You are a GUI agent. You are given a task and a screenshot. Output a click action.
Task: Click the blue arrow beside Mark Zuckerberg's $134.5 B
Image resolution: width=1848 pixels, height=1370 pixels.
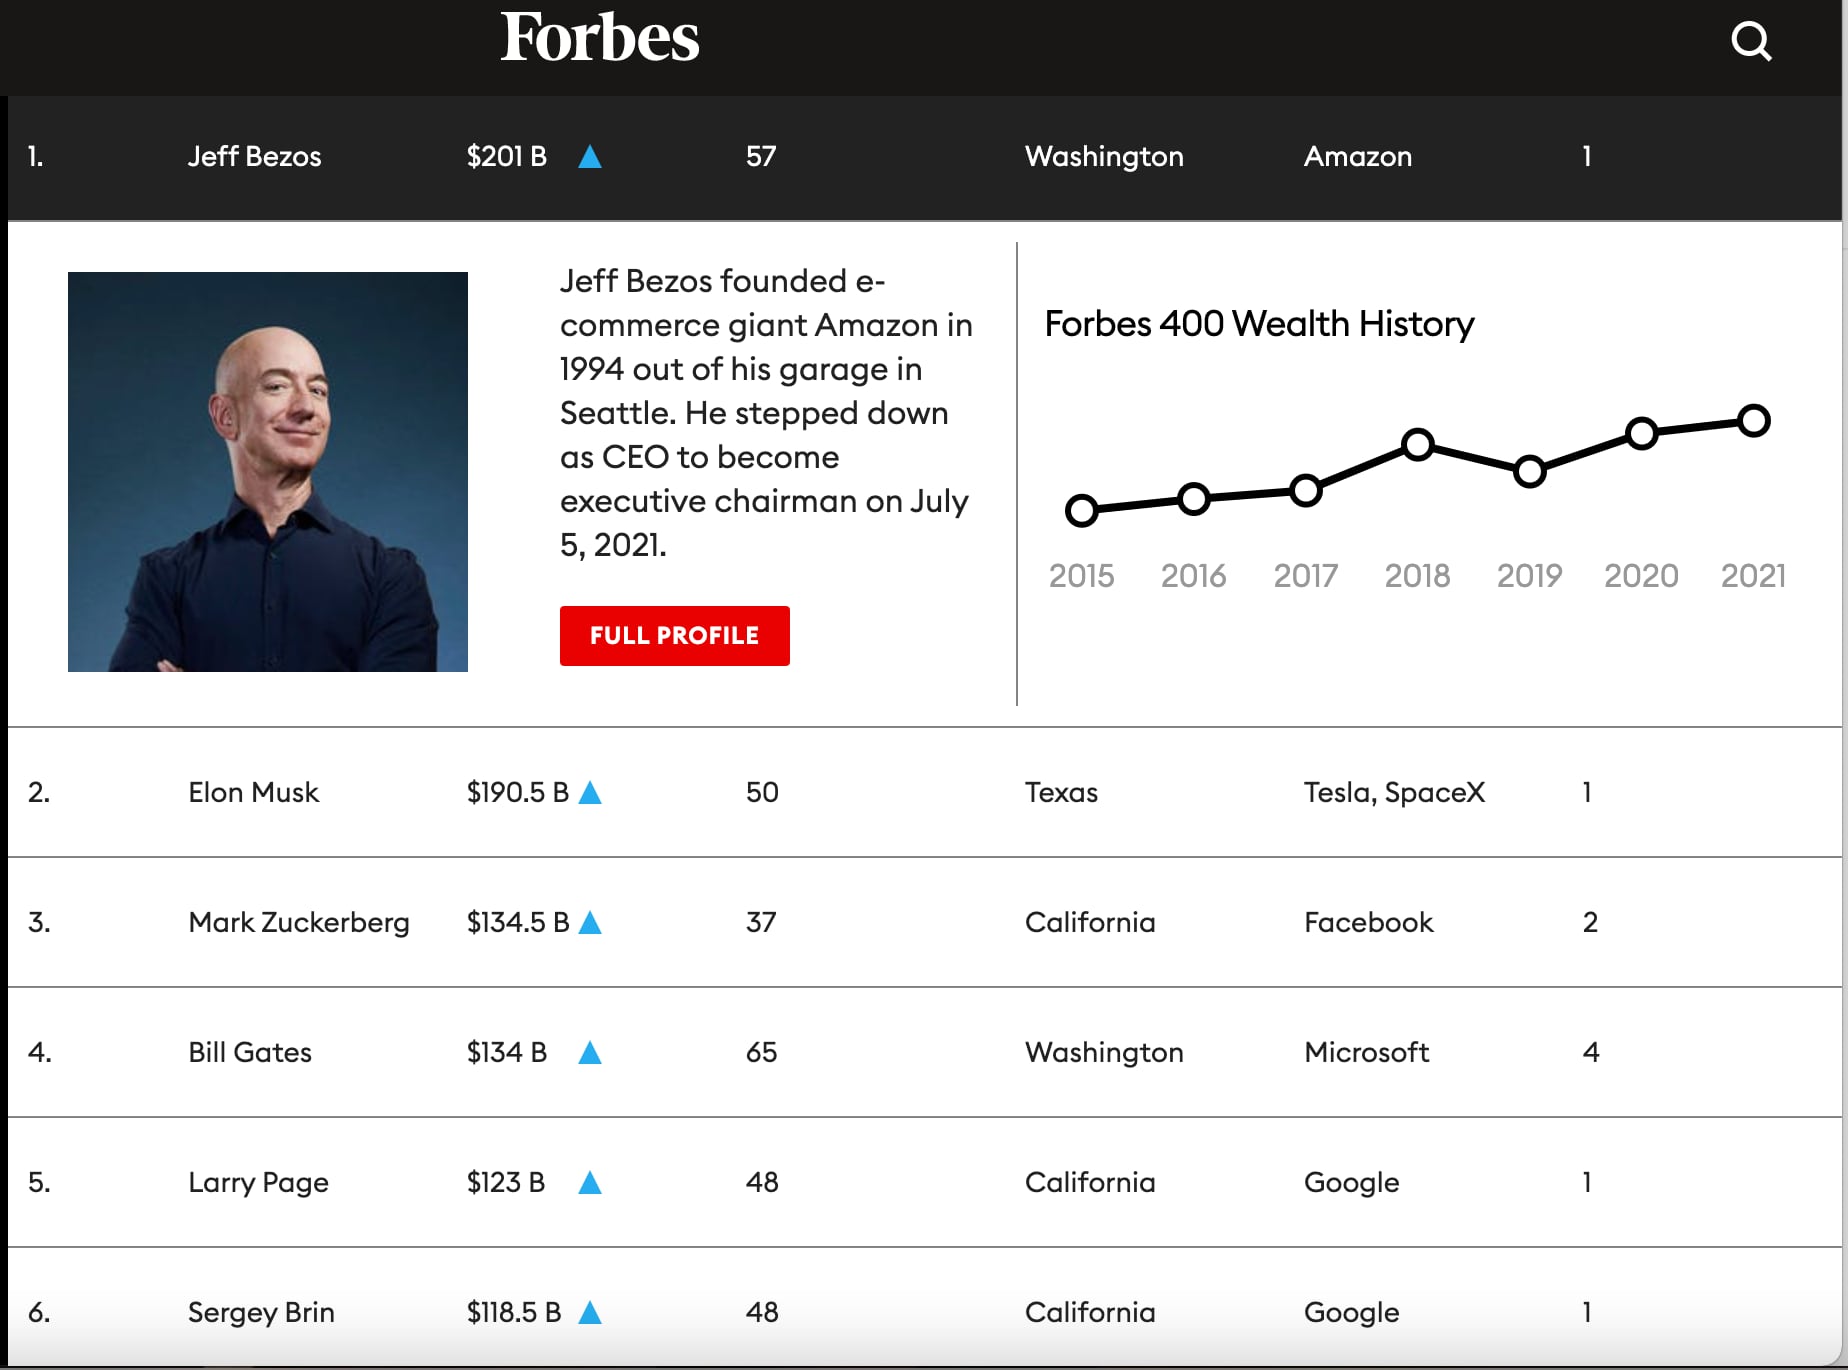(592, 921)
